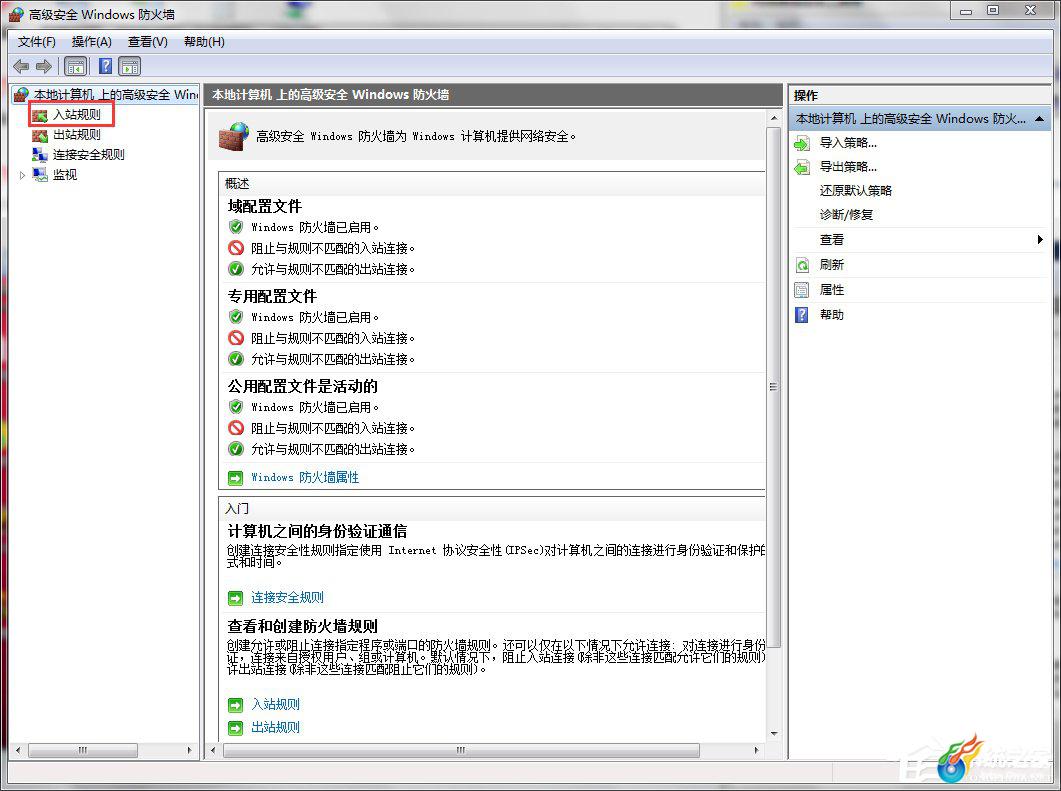Viewport: 1061px width, 791px height.
Task: Open the 连接安全规则 link in 入门 section
Action: click(288, 597)
